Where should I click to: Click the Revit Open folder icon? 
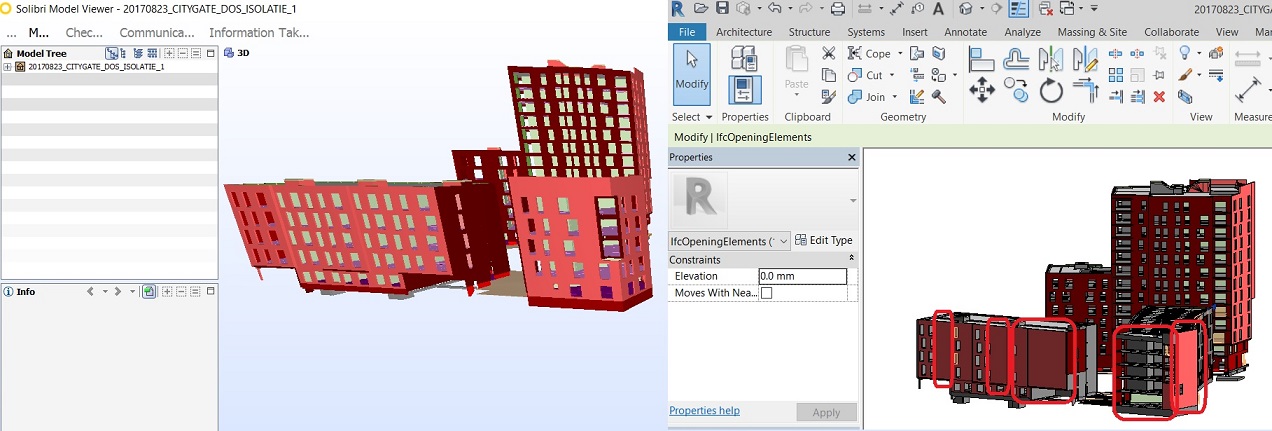pyautogui.click(x=700, y=9)
